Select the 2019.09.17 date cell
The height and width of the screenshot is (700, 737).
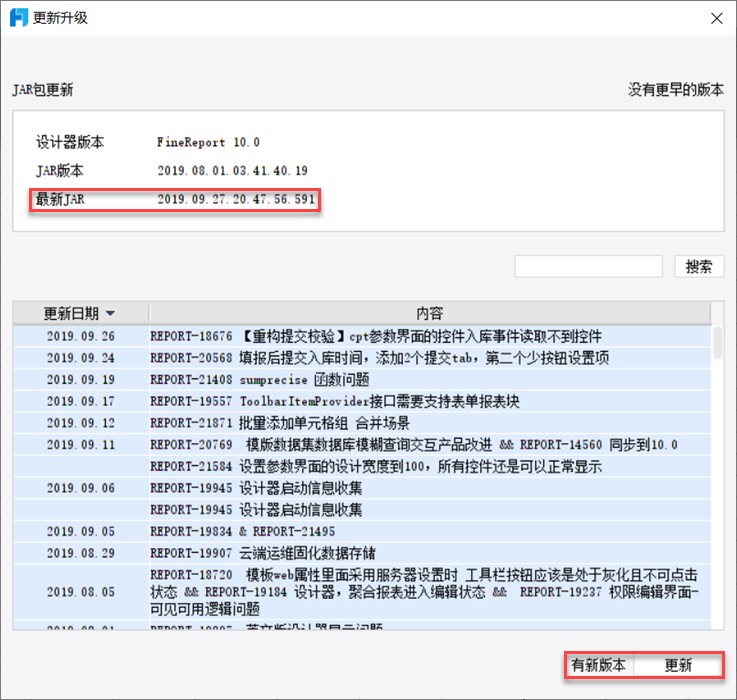coord(80,401)
